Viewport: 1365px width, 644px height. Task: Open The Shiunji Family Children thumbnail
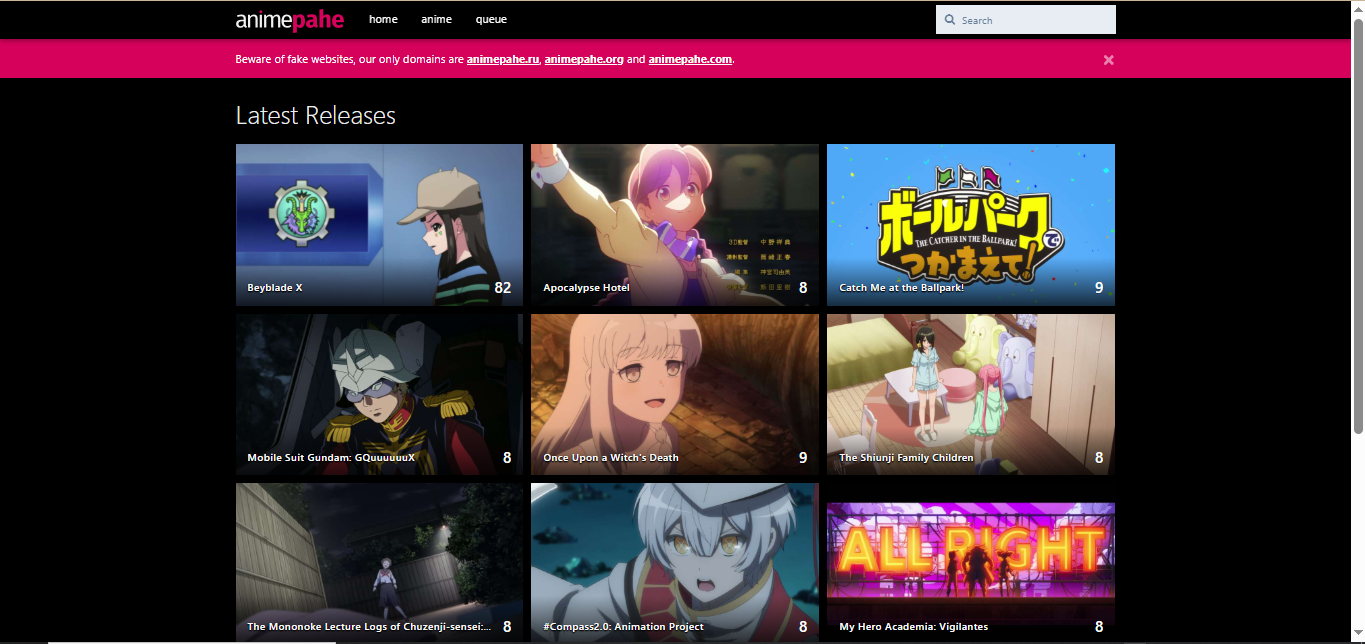971,394
